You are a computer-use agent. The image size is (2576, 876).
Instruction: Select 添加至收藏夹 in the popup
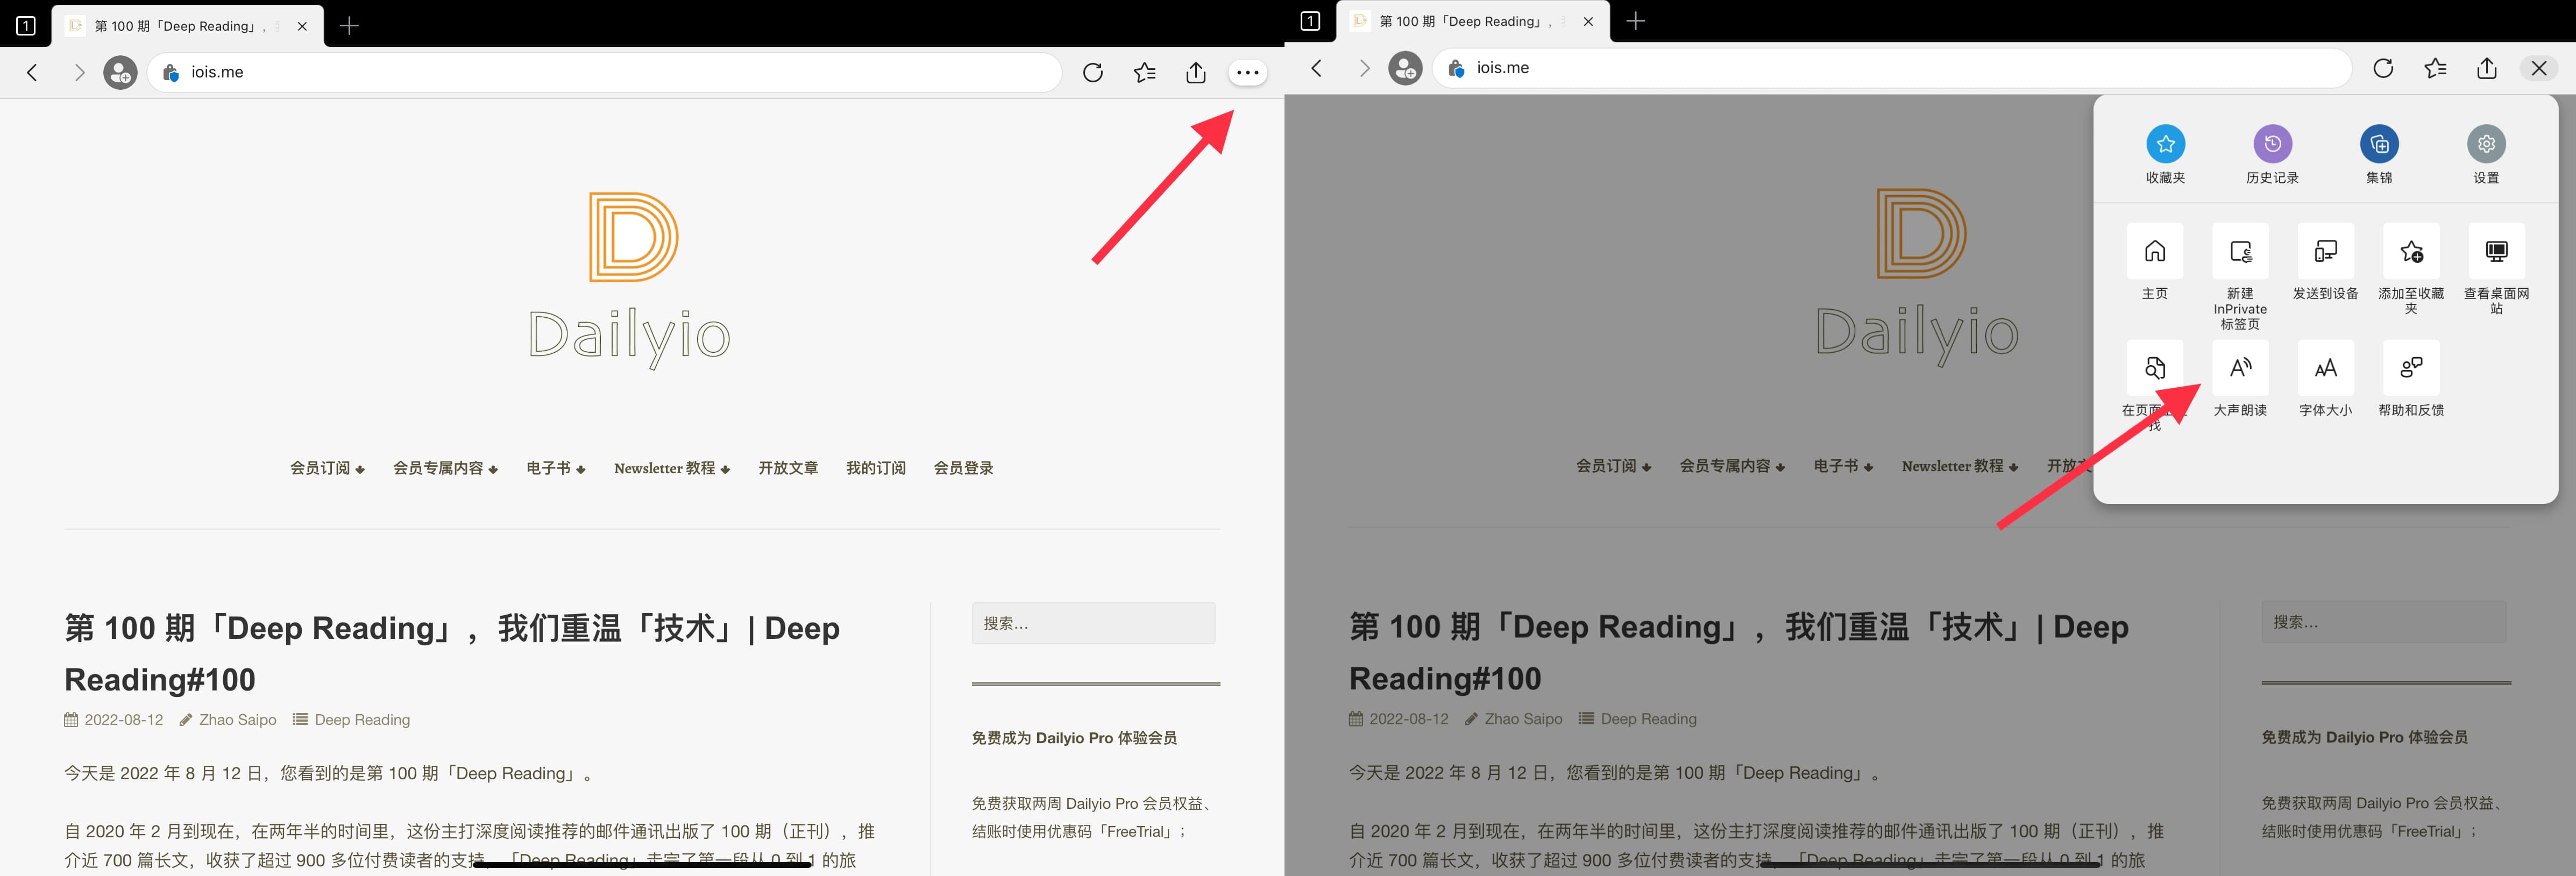(x=2411, y=269)
